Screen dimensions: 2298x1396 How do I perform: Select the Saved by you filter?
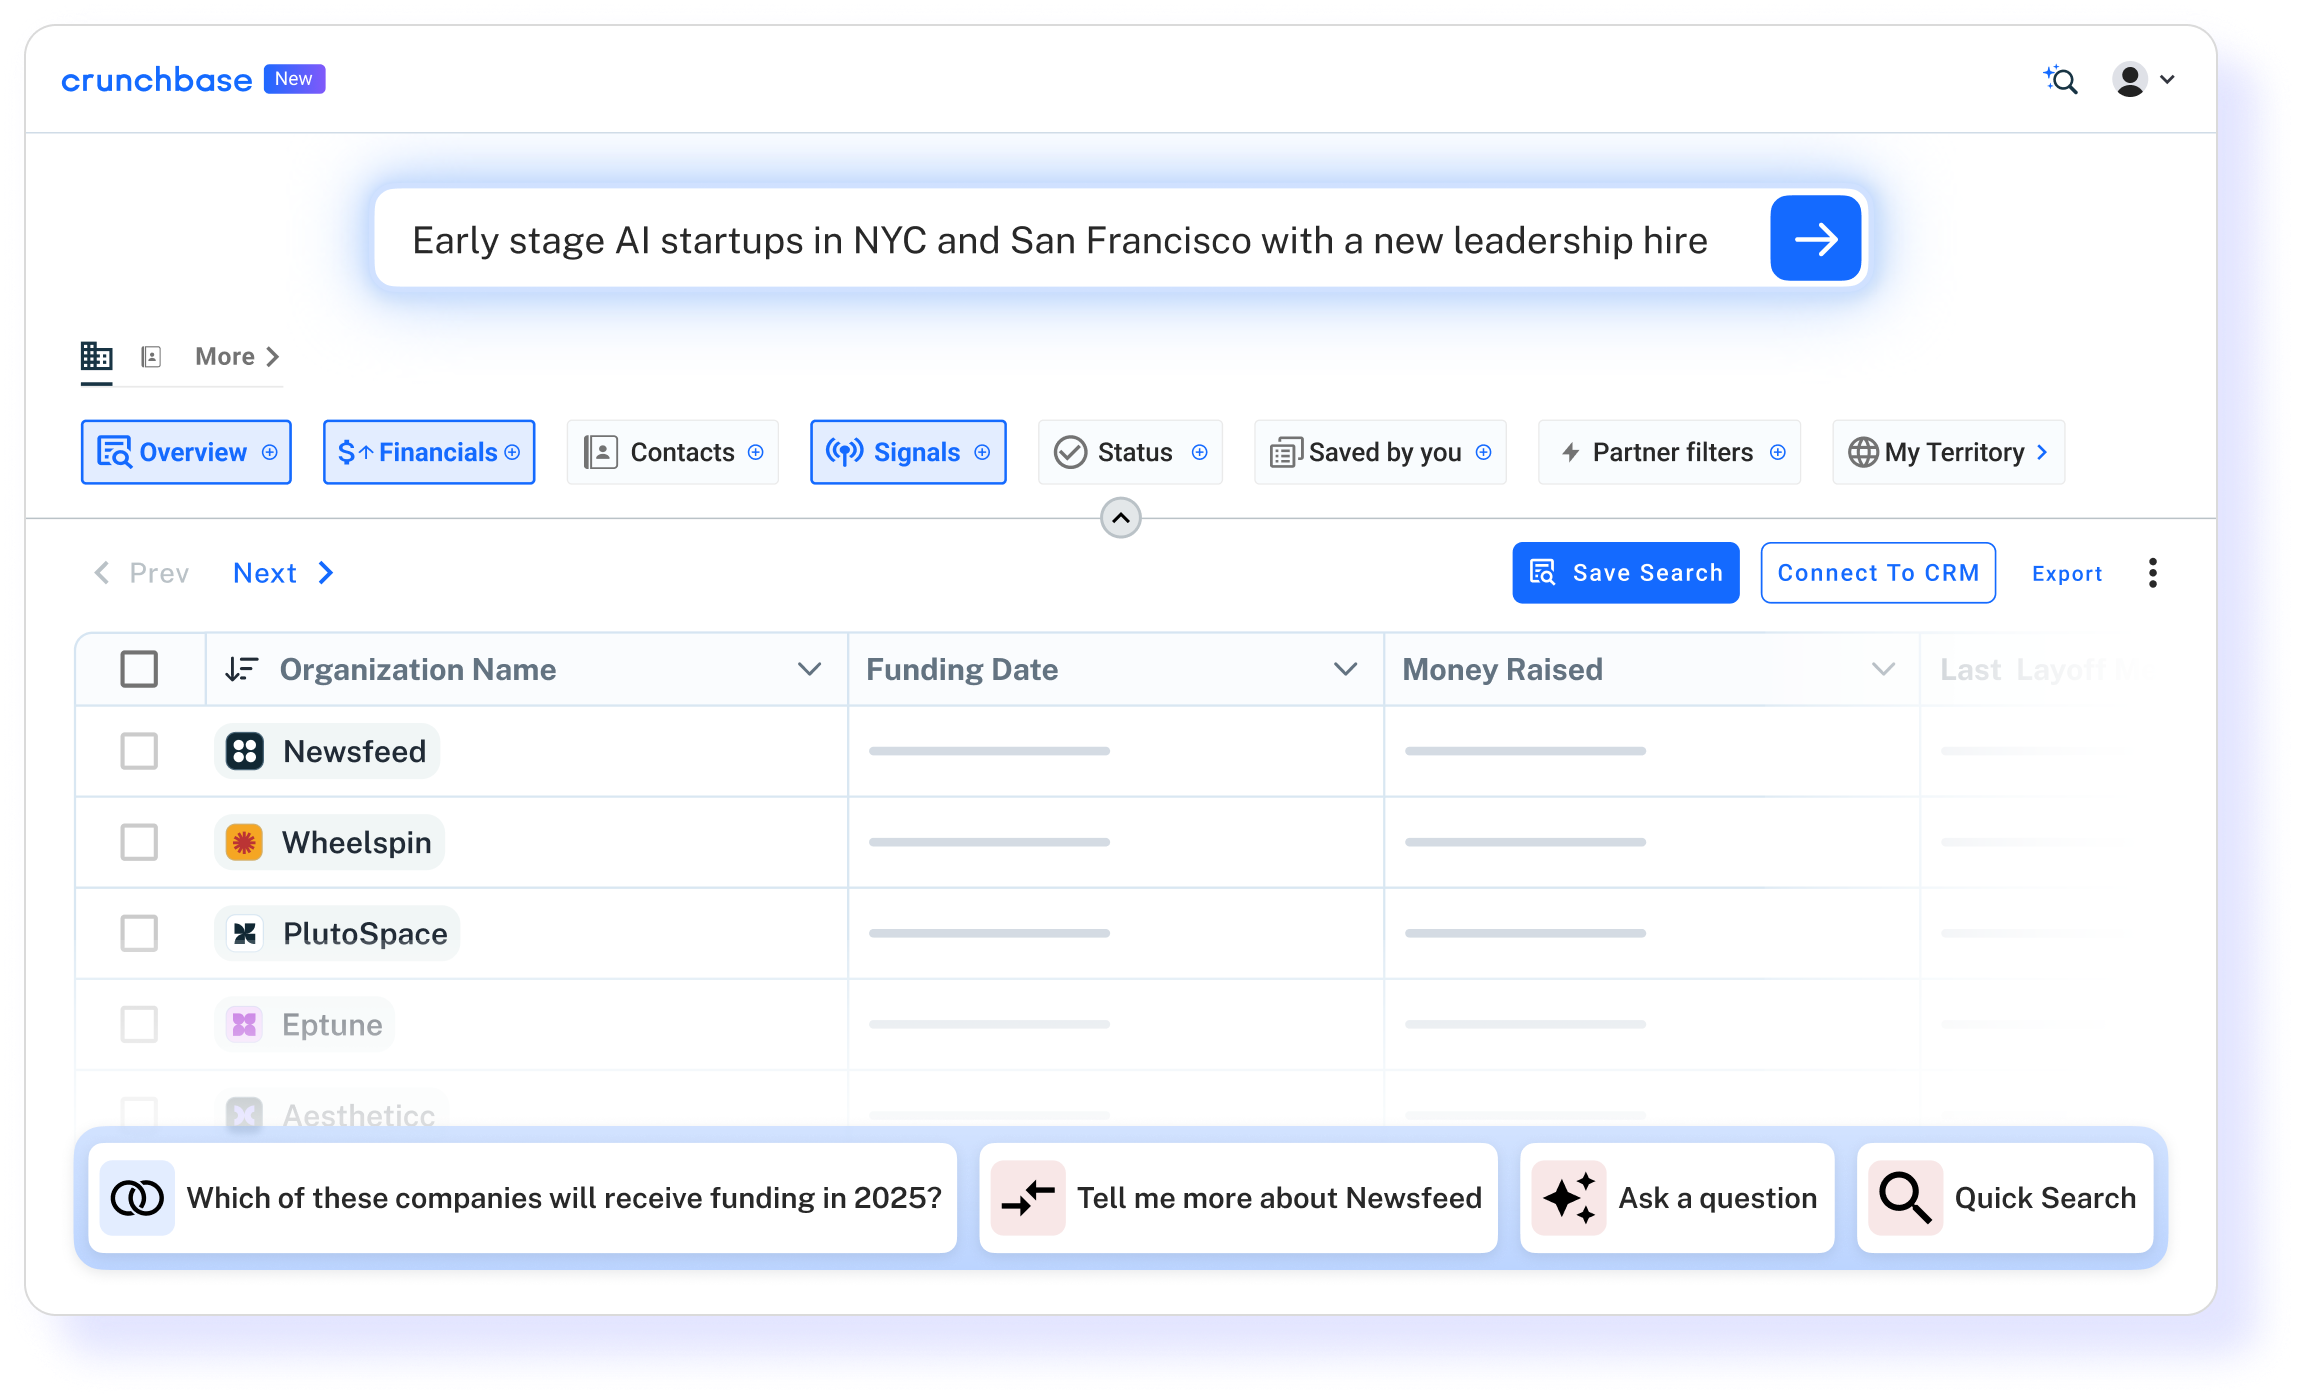point(1381,452)
